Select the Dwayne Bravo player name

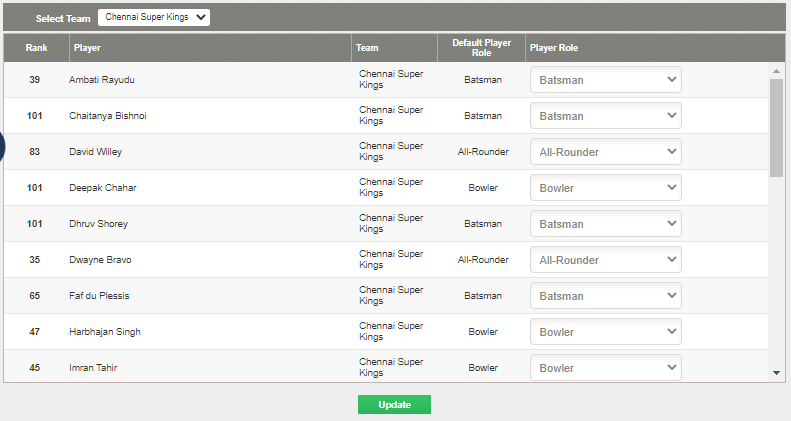100,260
